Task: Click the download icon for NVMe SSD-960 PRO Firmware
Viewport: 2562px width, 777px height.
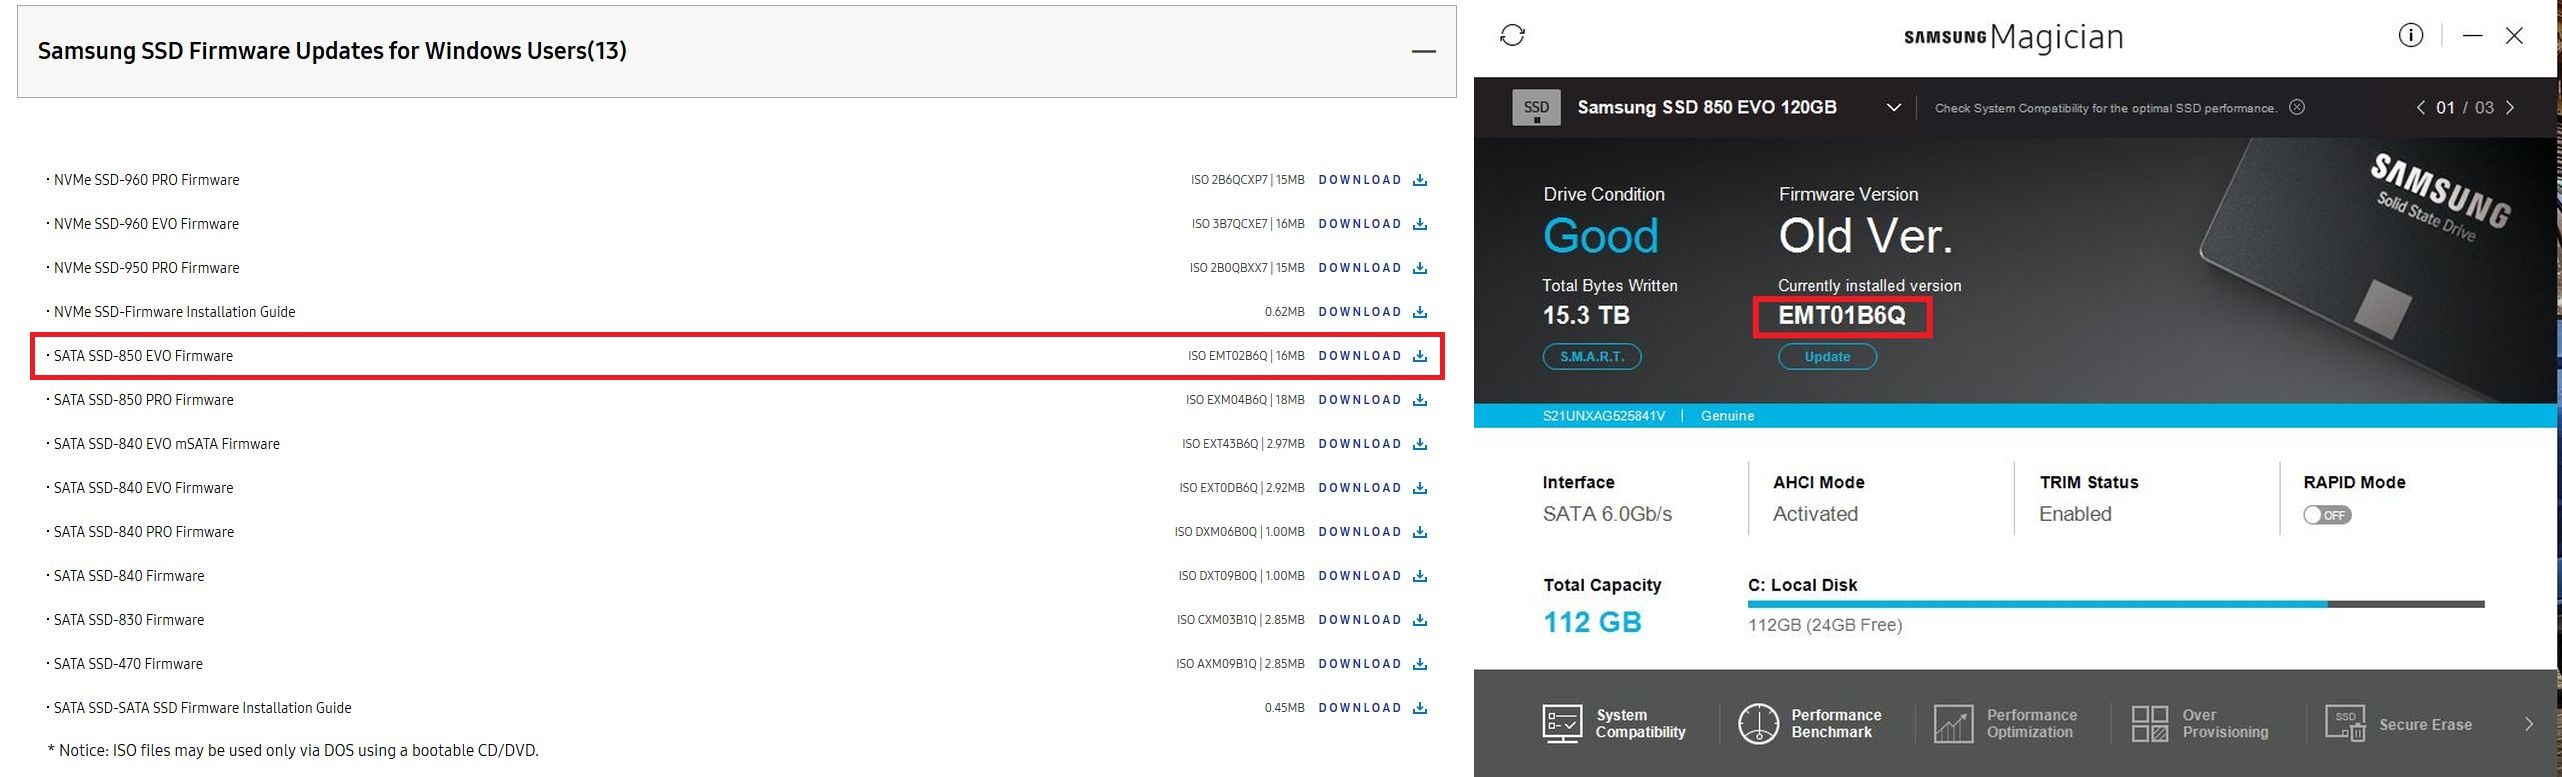Action: click(1420, 180)
